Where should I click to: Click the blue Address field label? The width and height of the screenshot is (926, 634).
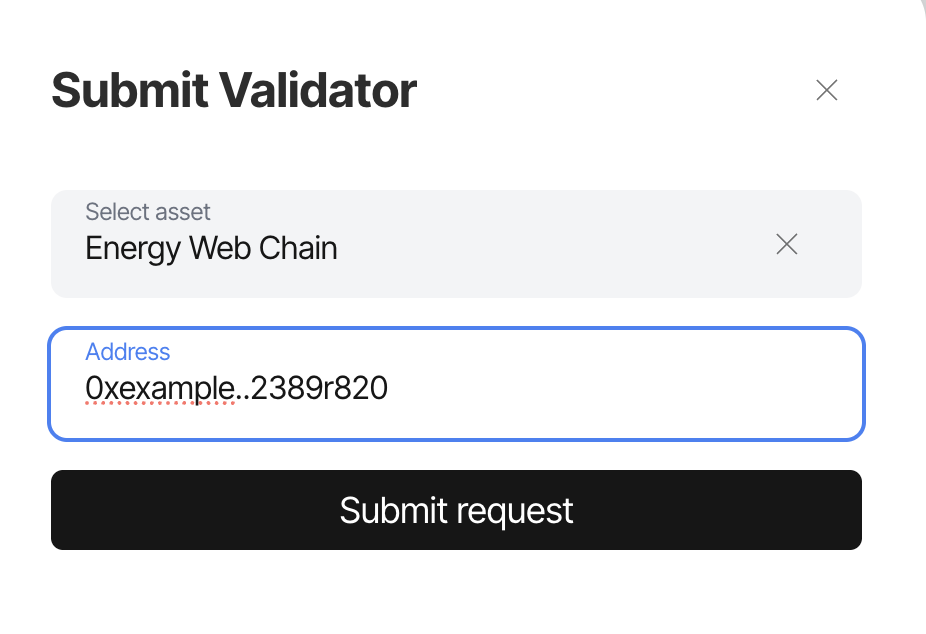pyautogui.click(x=128, y=352)
